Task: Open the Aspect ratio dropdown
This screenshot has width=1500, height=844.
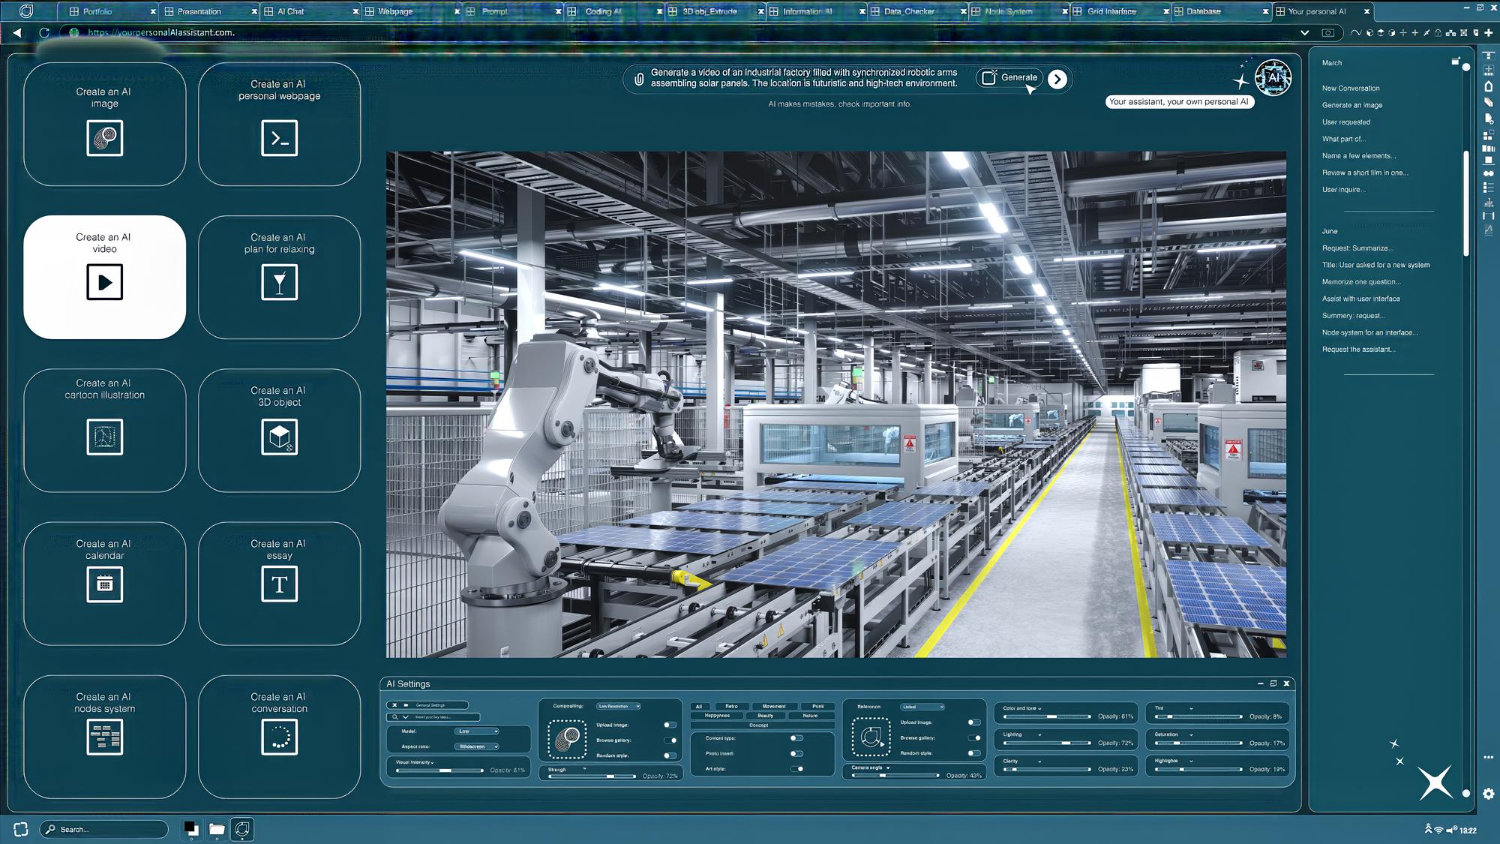Action: tap(476, 746)
